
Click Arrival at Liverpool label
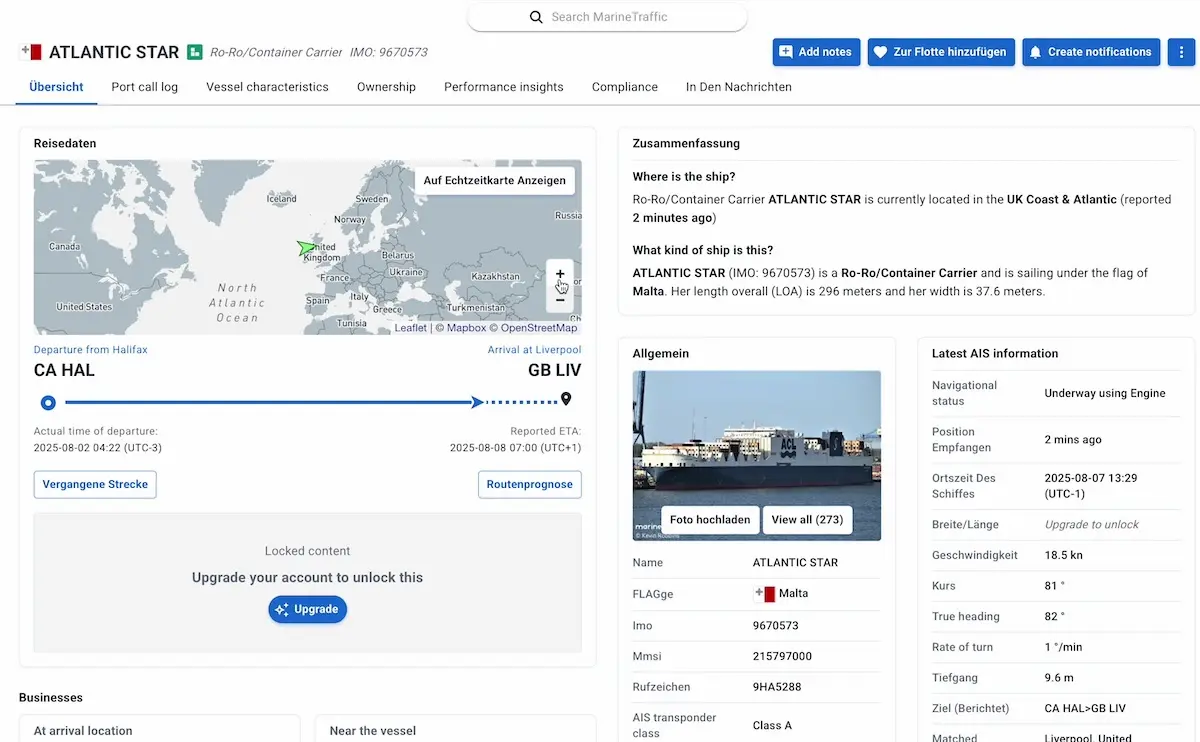tap(533, 350)
